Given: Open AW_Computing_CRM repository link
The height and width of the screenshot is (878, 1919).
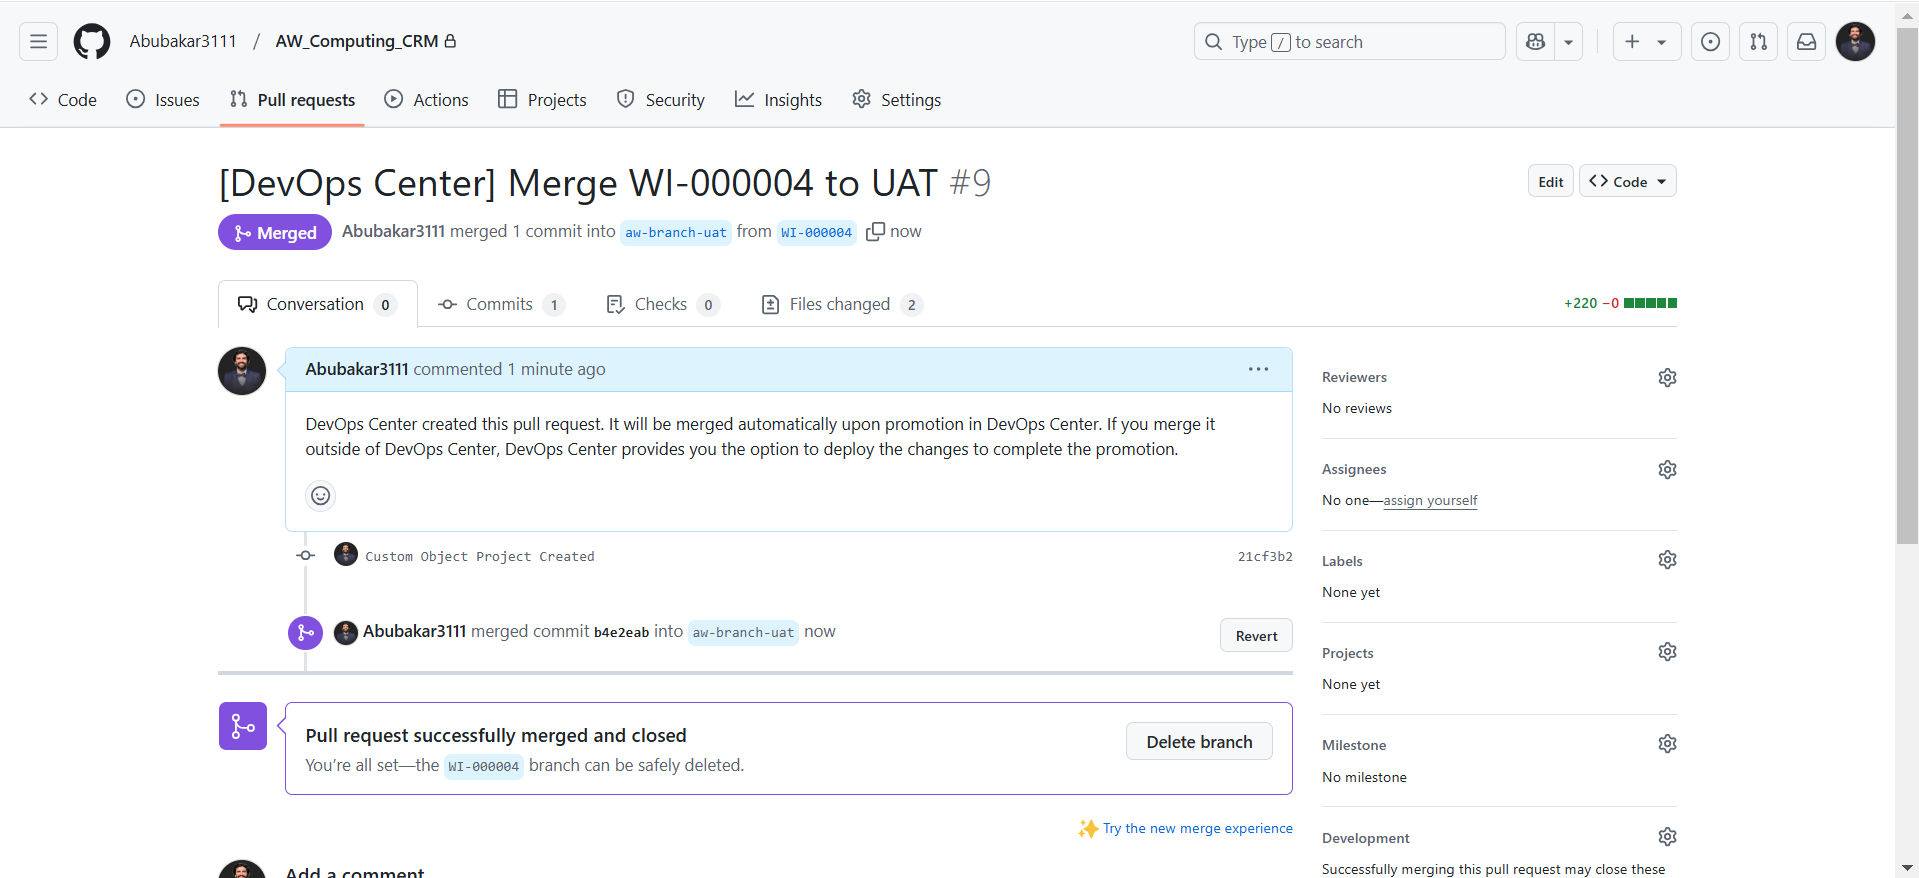Looking at the screenshot, I should point(357,41).
